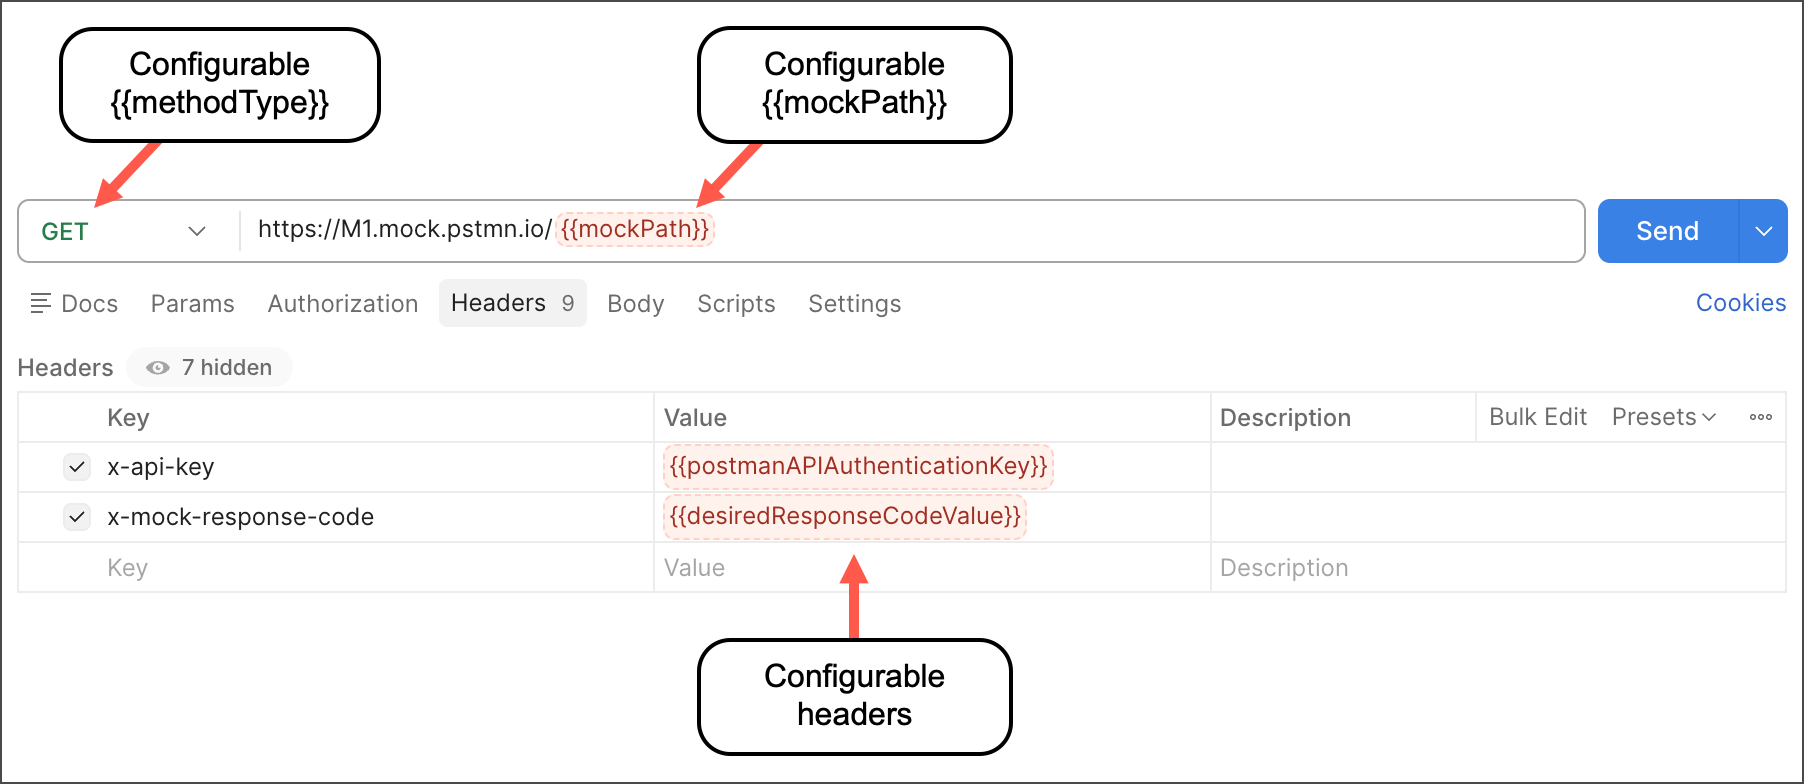Click the request URL field
Image resolution: width=1804 pixels, height=784 pixels.
pos(1100,230)
